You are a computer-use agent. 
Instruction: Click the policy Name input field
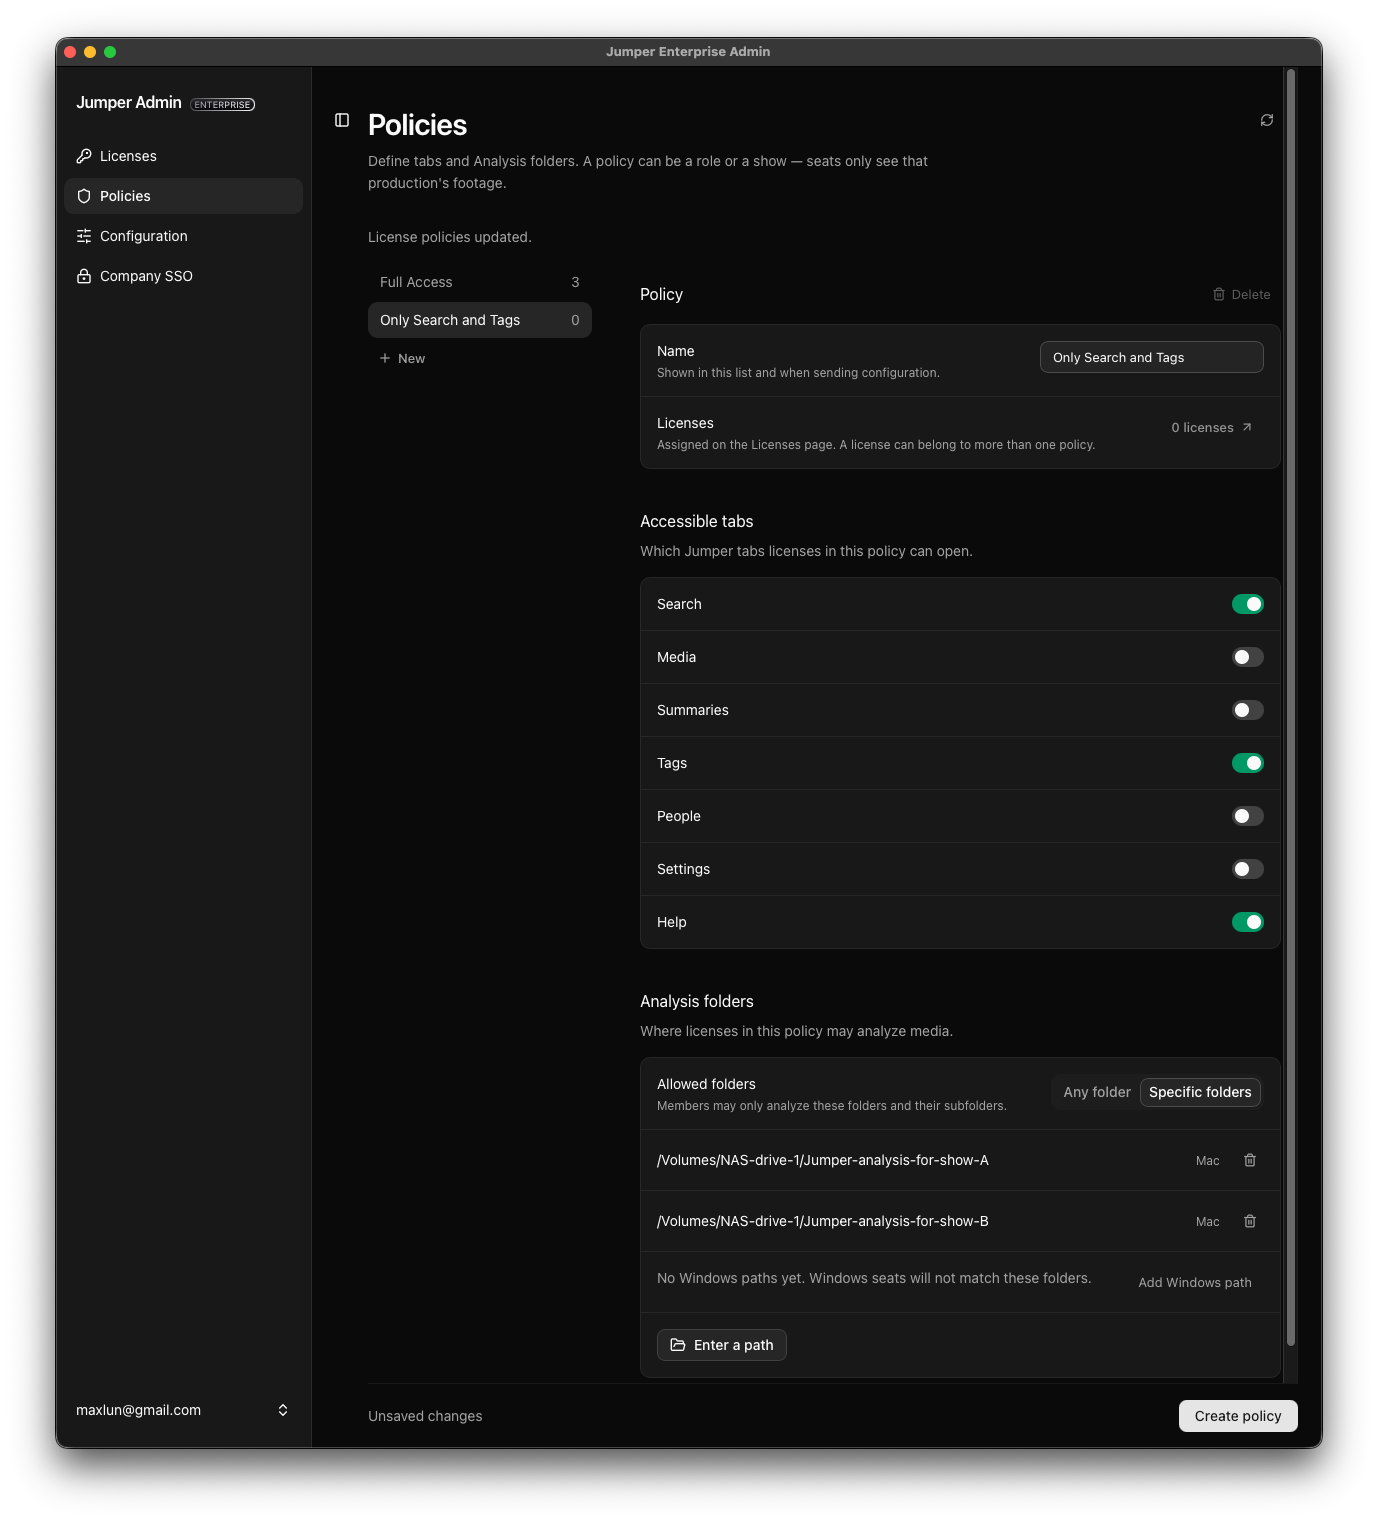pyautogui.click(x=1152, y=357)
